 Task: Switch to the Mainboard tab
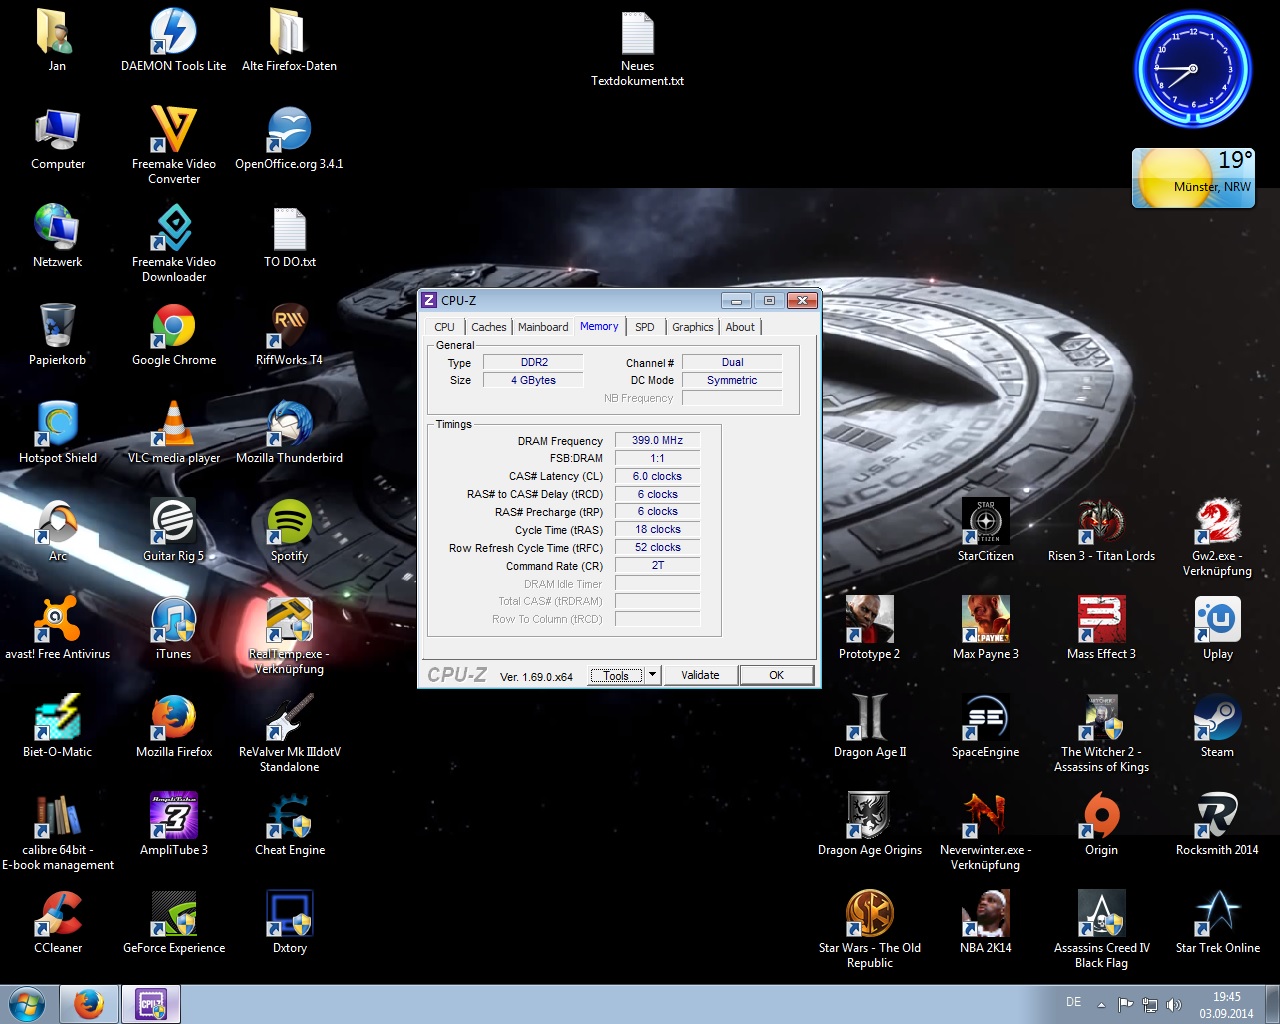[x=543, y=327]
